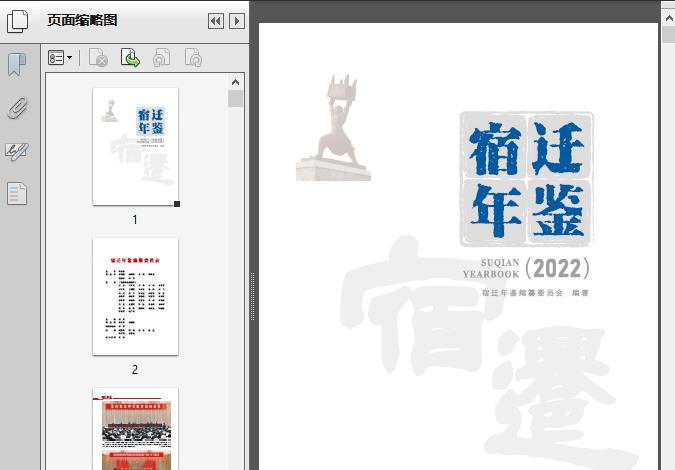675x470 pixels.
Task: Select page 3 thumbnail with photo
Action: click(135, 429)
